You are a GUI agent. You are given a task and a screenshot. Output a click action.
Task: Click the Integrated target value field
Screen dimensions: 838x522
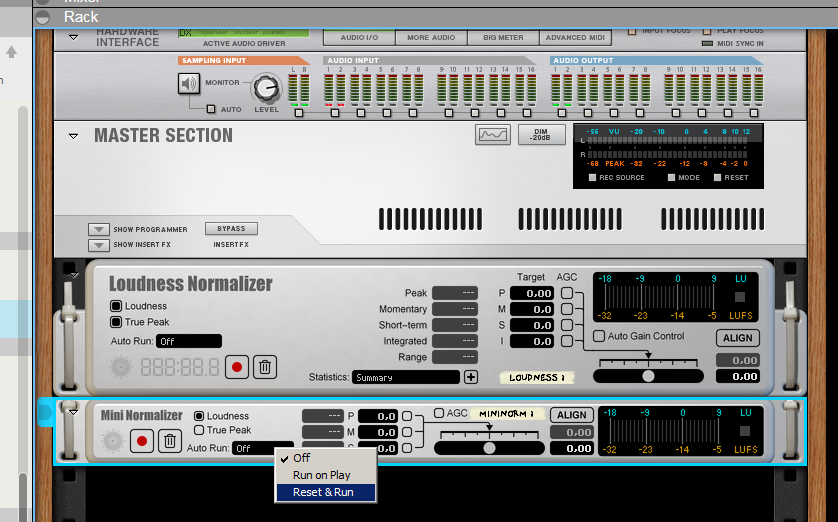532,341
